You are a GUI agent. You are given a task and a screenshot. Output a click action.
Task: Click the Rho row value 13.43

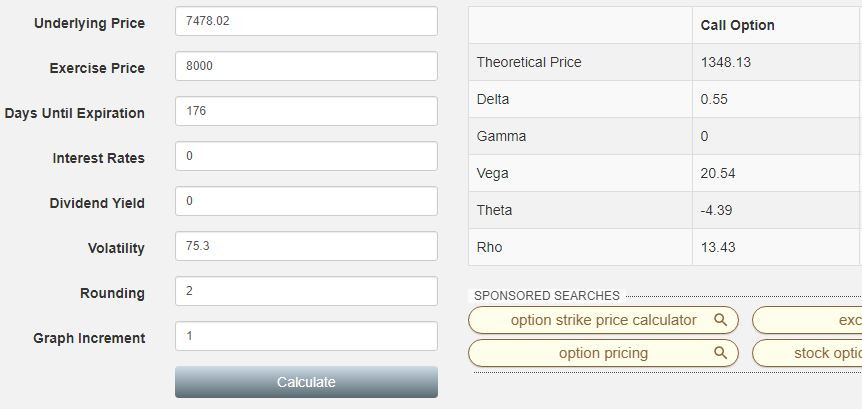718,247
